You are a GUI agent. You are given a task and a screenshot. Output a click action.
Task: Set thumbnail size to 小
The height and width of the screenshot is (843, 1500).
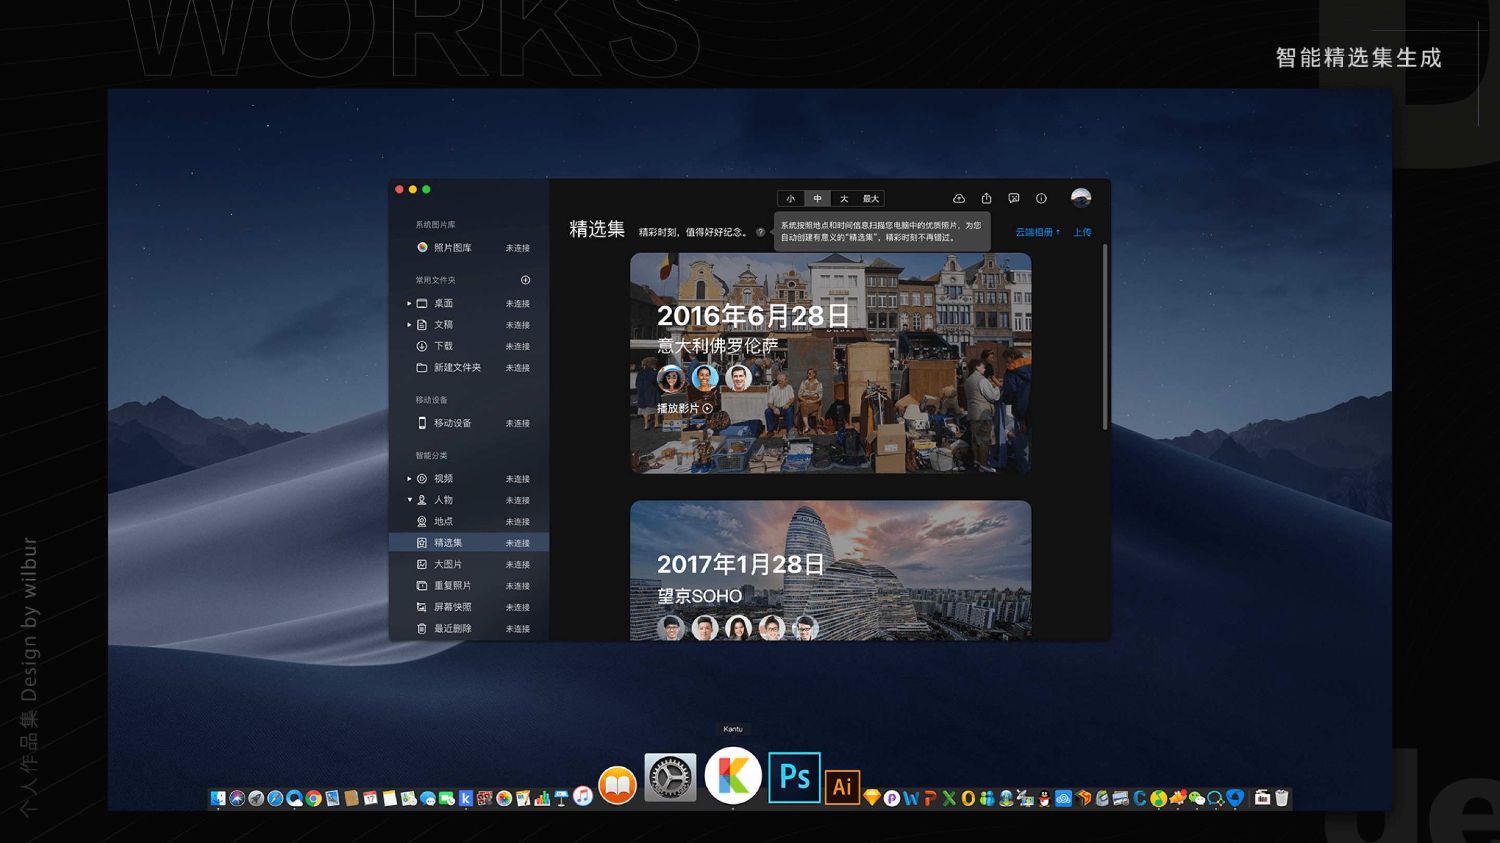coord(790,199)
